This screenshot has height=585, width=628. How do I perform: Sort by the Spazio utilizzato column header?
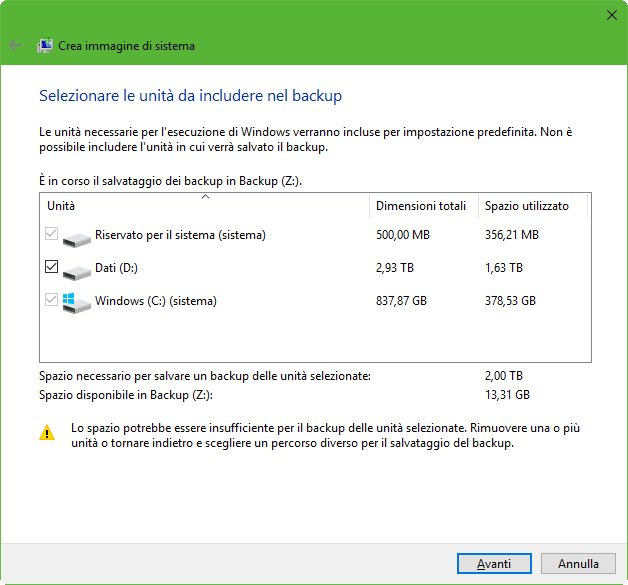[x=527, y=207]
